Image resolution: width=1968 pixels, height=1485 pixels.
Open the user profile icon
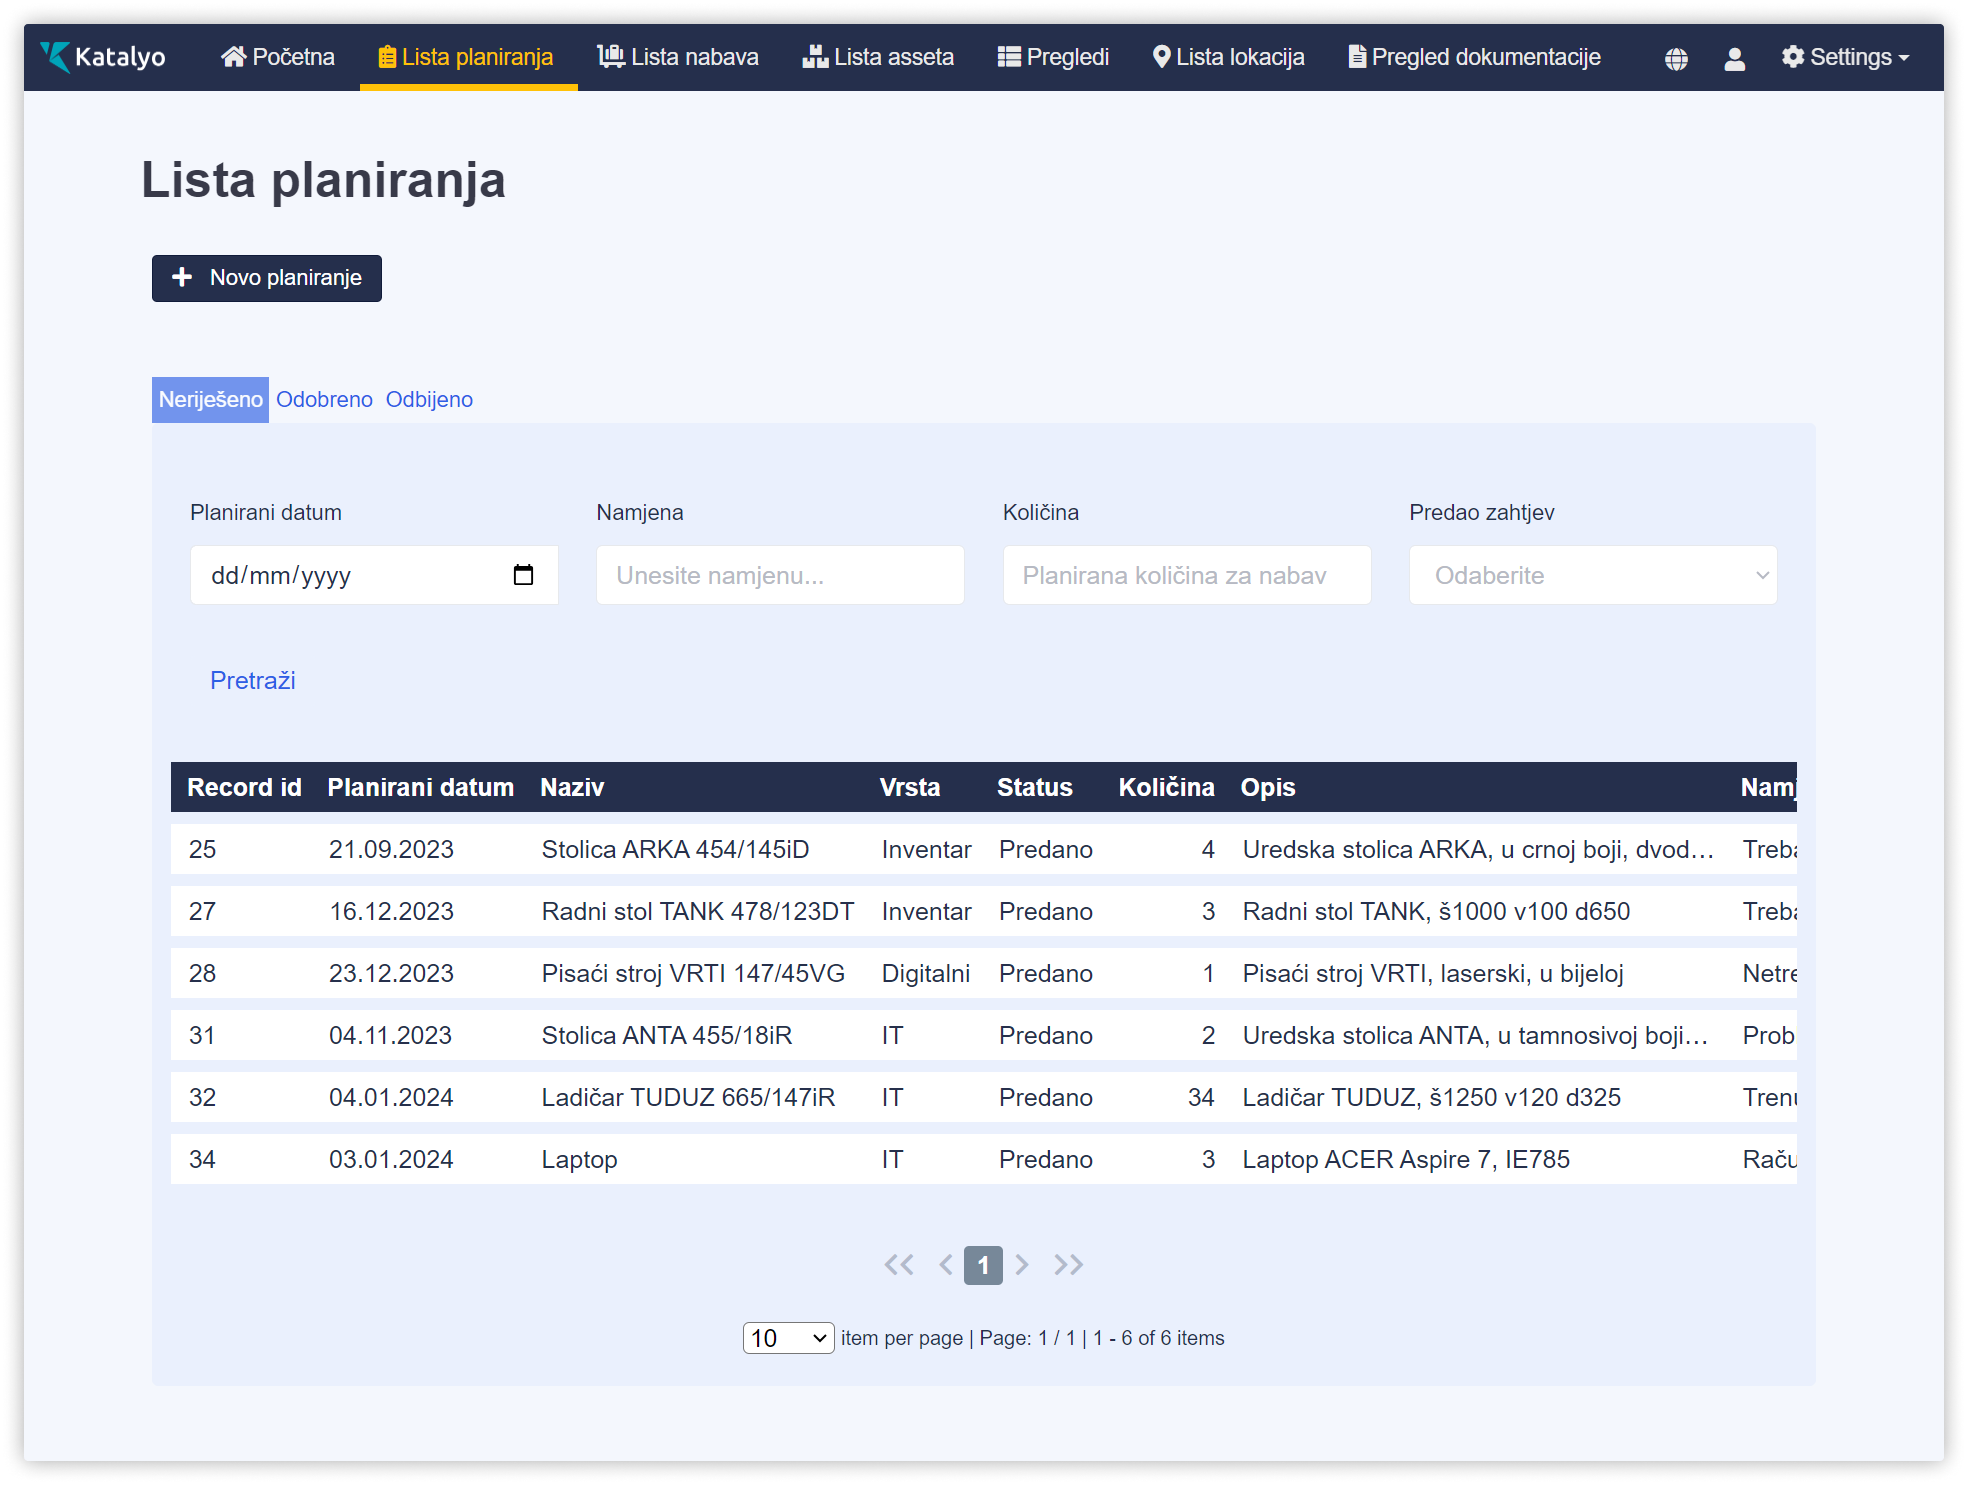click(x=1734, y=59)
